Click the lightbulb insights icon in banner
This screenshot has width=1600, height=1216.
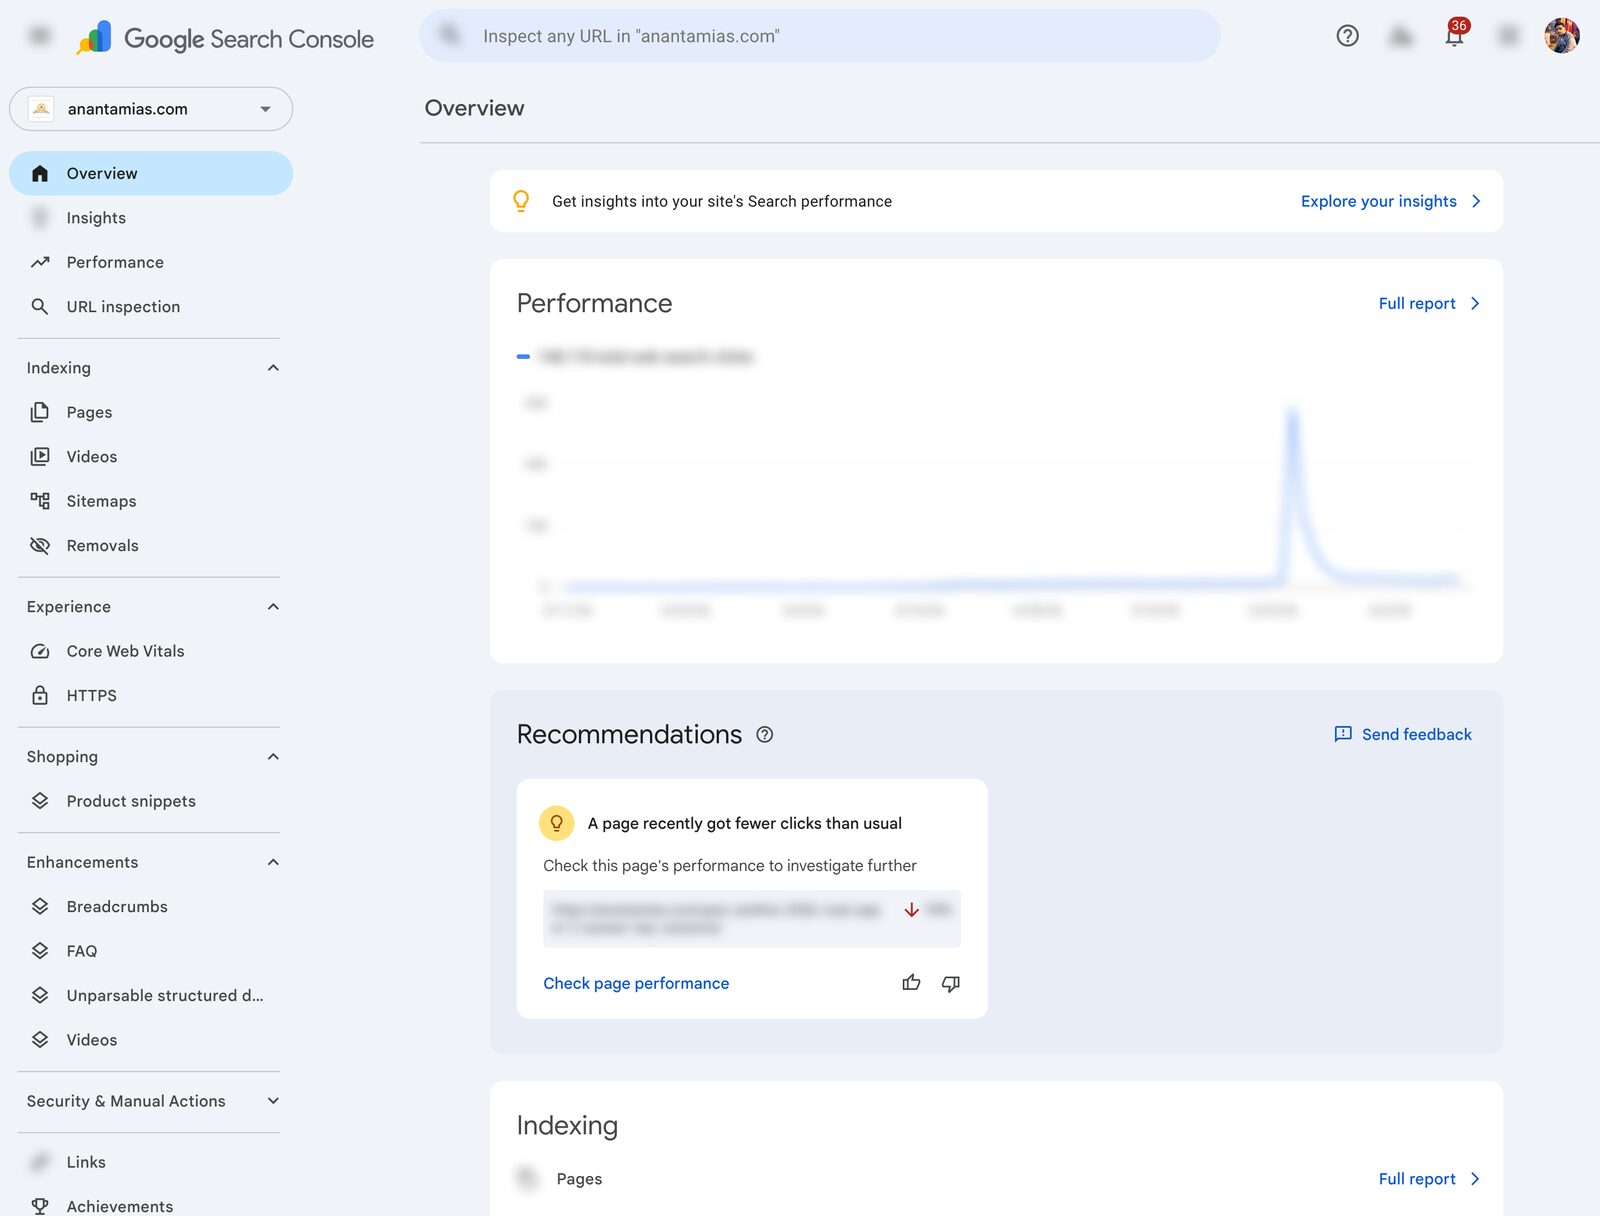tap(521, 201)
